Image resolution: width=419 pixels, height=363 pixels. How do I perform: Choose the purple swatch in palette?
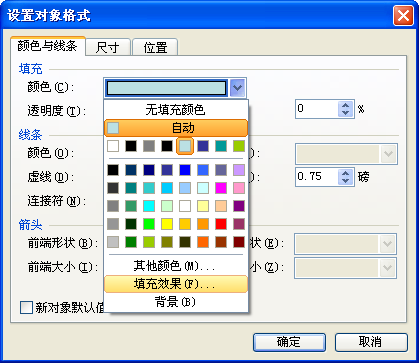click(x=239, y=206)
